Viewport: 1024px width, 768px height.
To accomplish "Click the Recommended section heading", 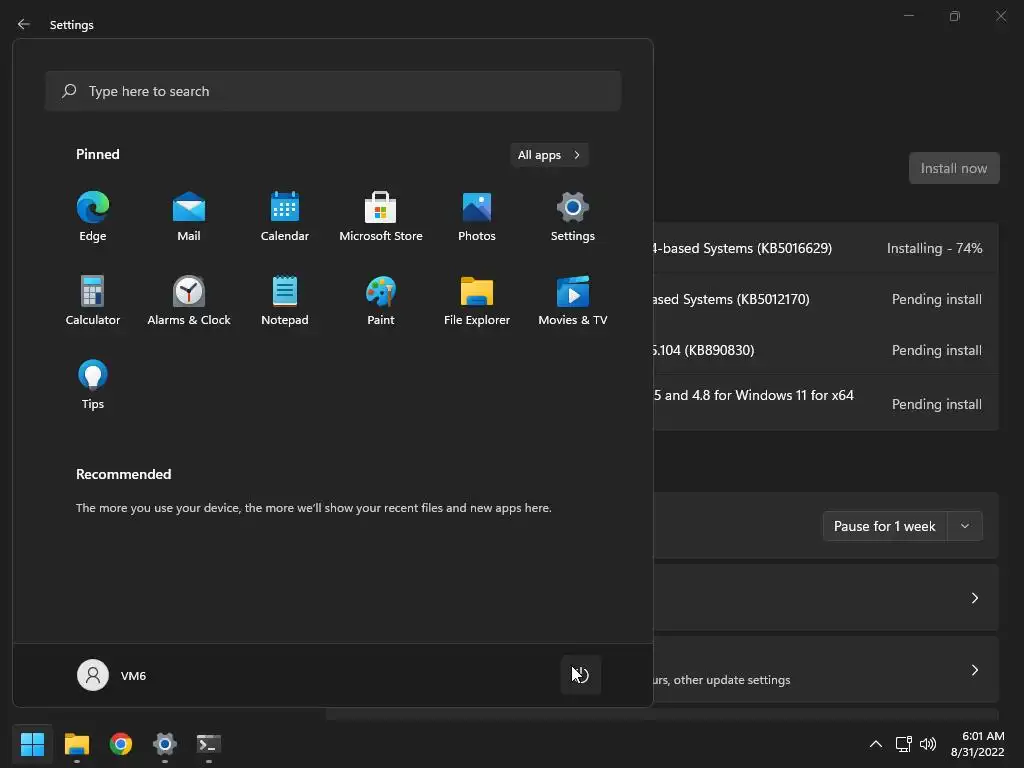I will [x=123, y=474].
